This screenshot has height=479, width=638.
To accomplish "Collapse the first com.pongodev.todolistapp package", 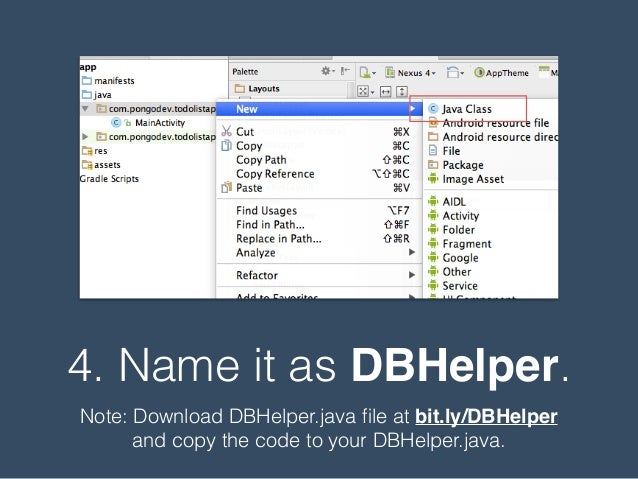I will pos(85,109).
